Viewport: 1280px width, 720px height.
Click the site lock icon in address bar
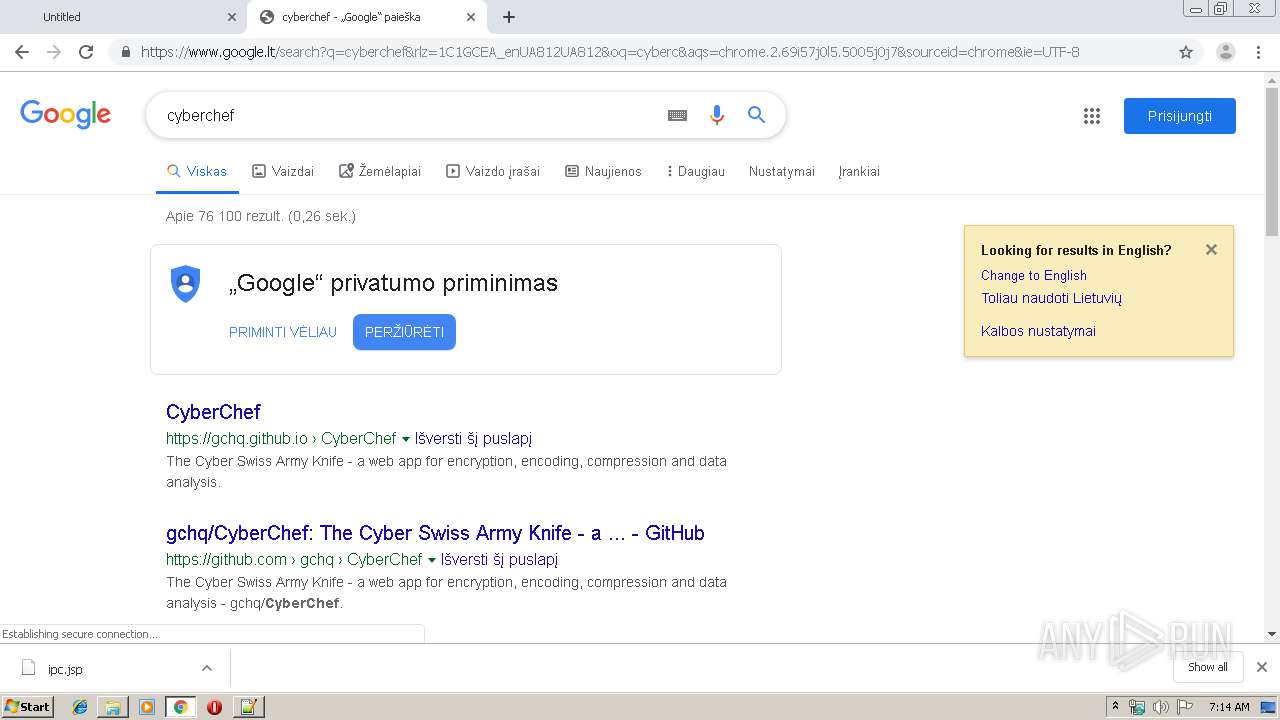click(126, 52)
